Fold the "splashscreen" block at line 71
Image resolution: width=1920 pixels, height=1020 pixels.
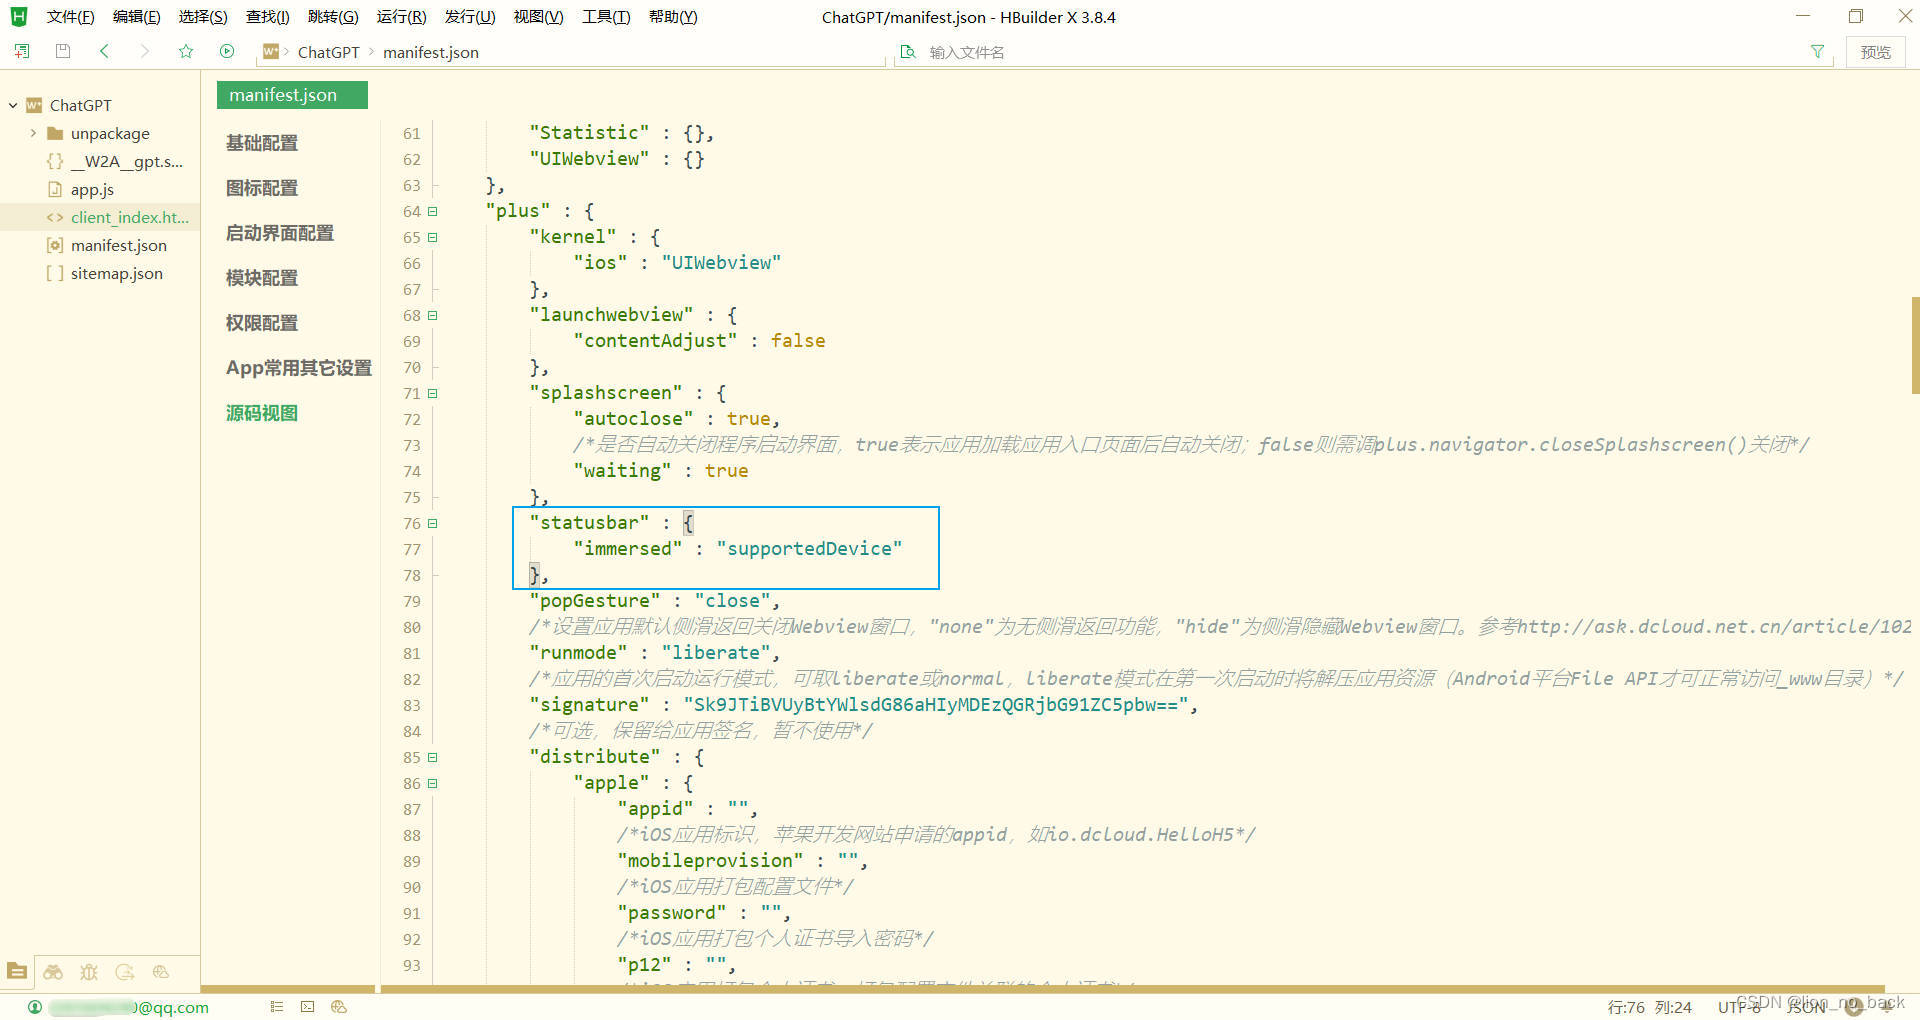[x=433, y=393]
